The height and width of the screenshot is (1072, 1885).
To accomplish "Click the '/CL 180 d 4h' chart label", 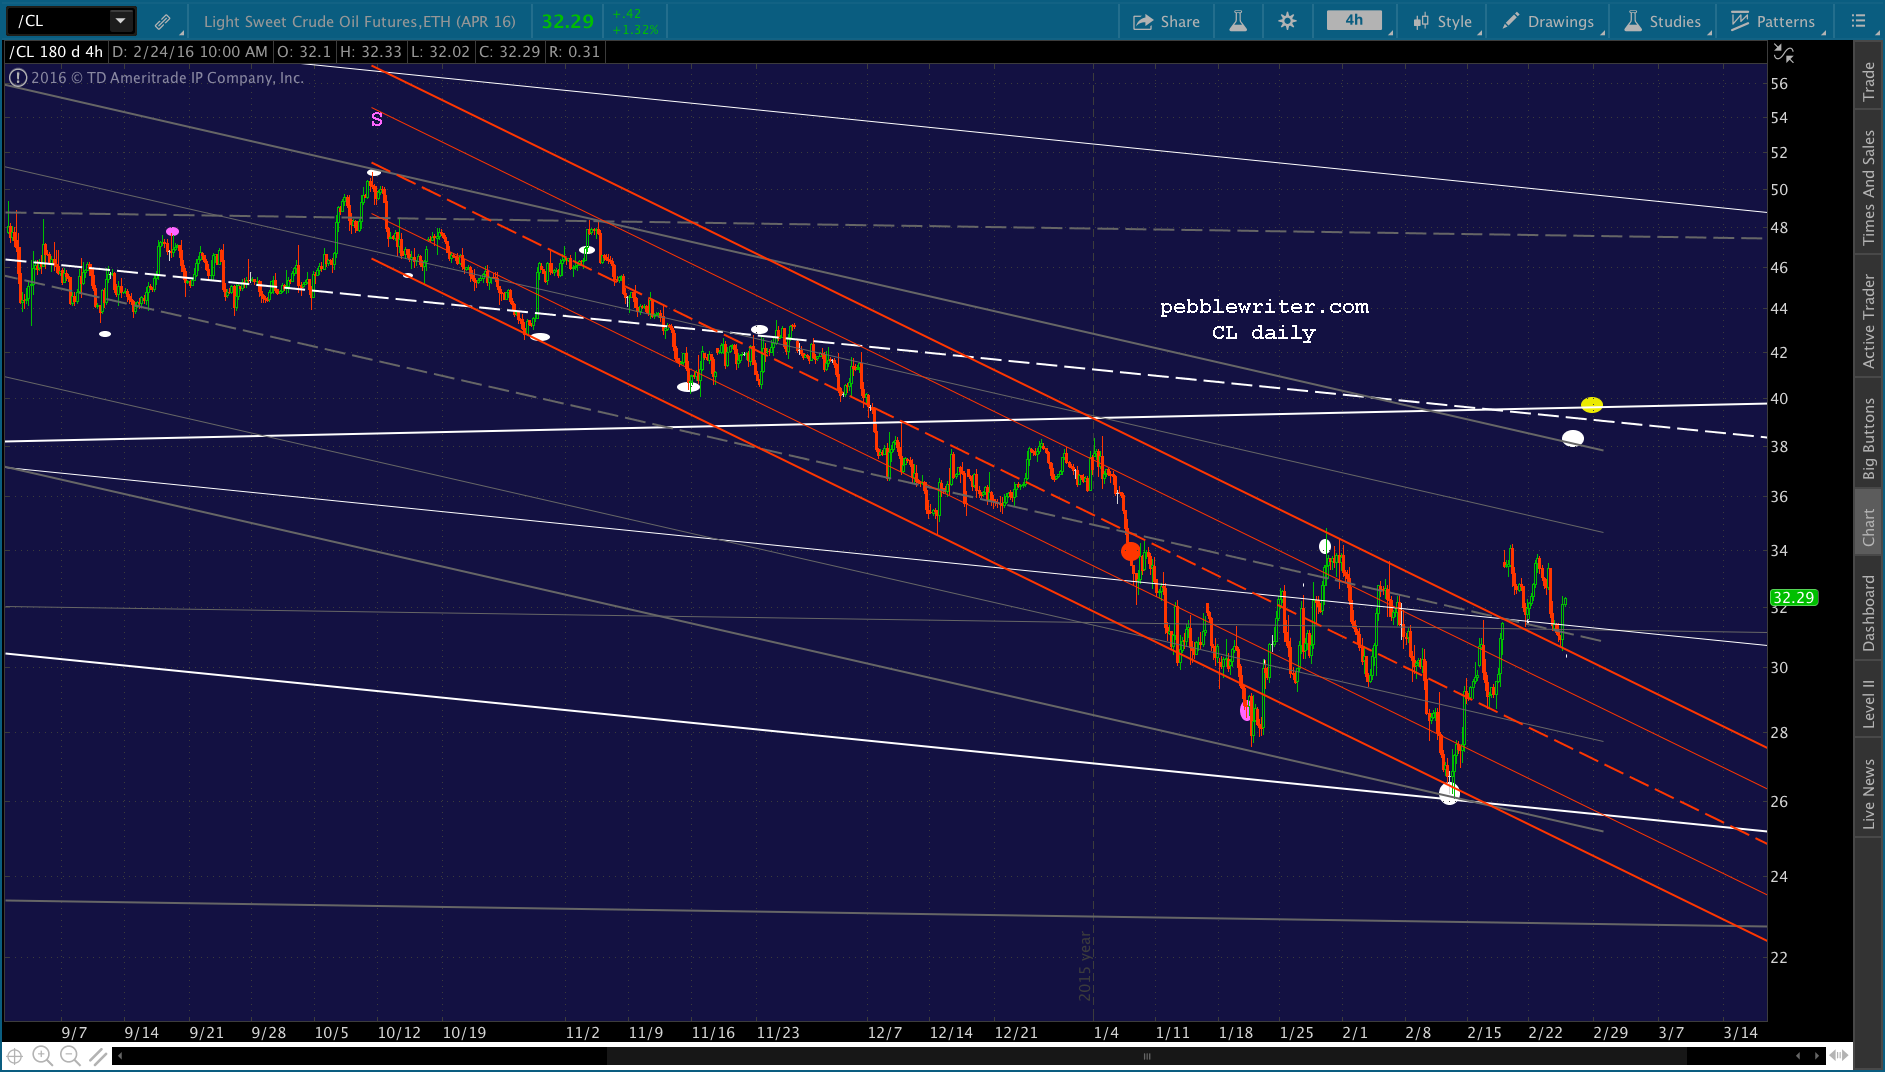I will pos(57,51).
